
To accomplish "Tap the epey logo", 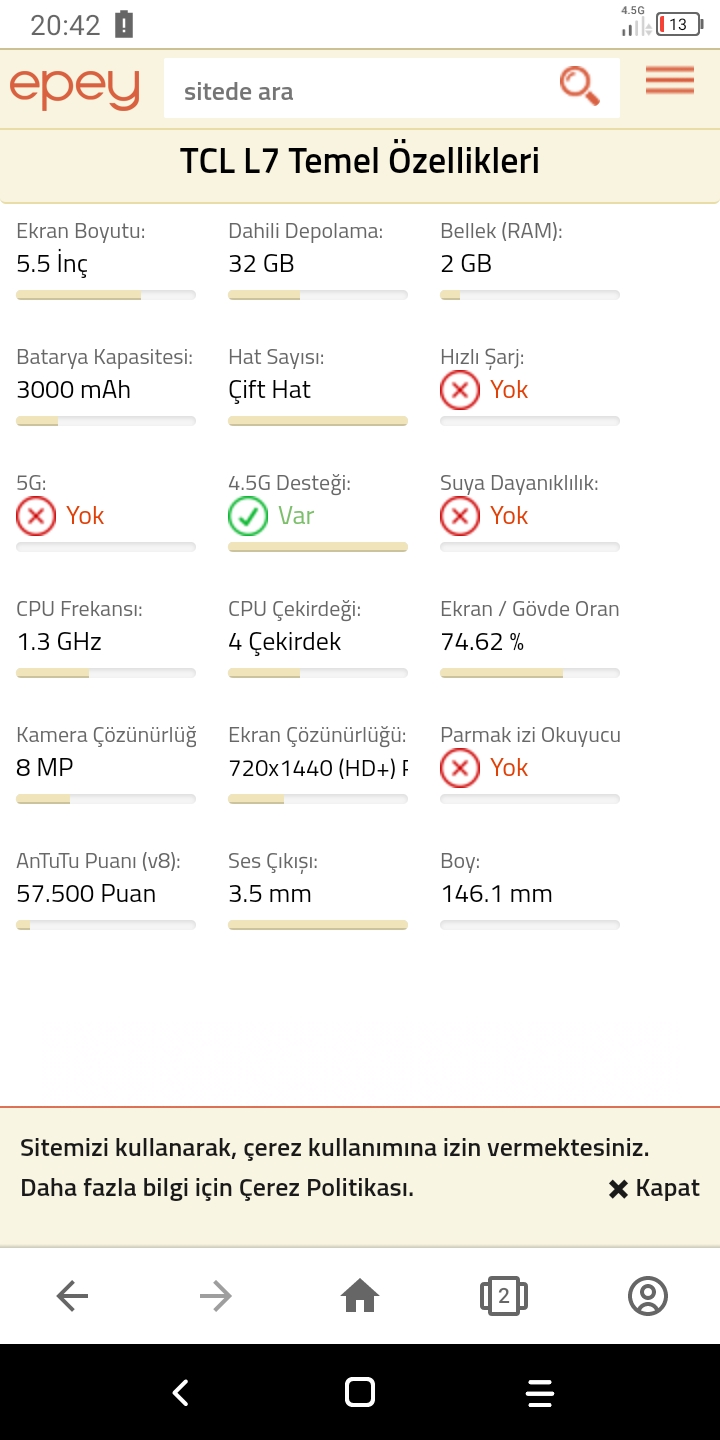I will [x=74, y=89].
